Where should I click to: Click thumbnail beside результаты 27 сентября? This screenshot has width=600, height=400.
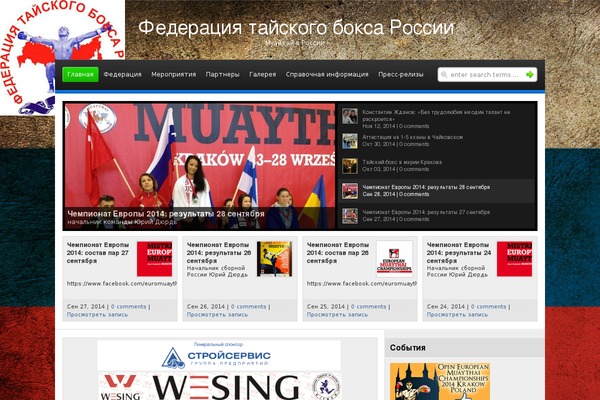click(x=350, y=216)
